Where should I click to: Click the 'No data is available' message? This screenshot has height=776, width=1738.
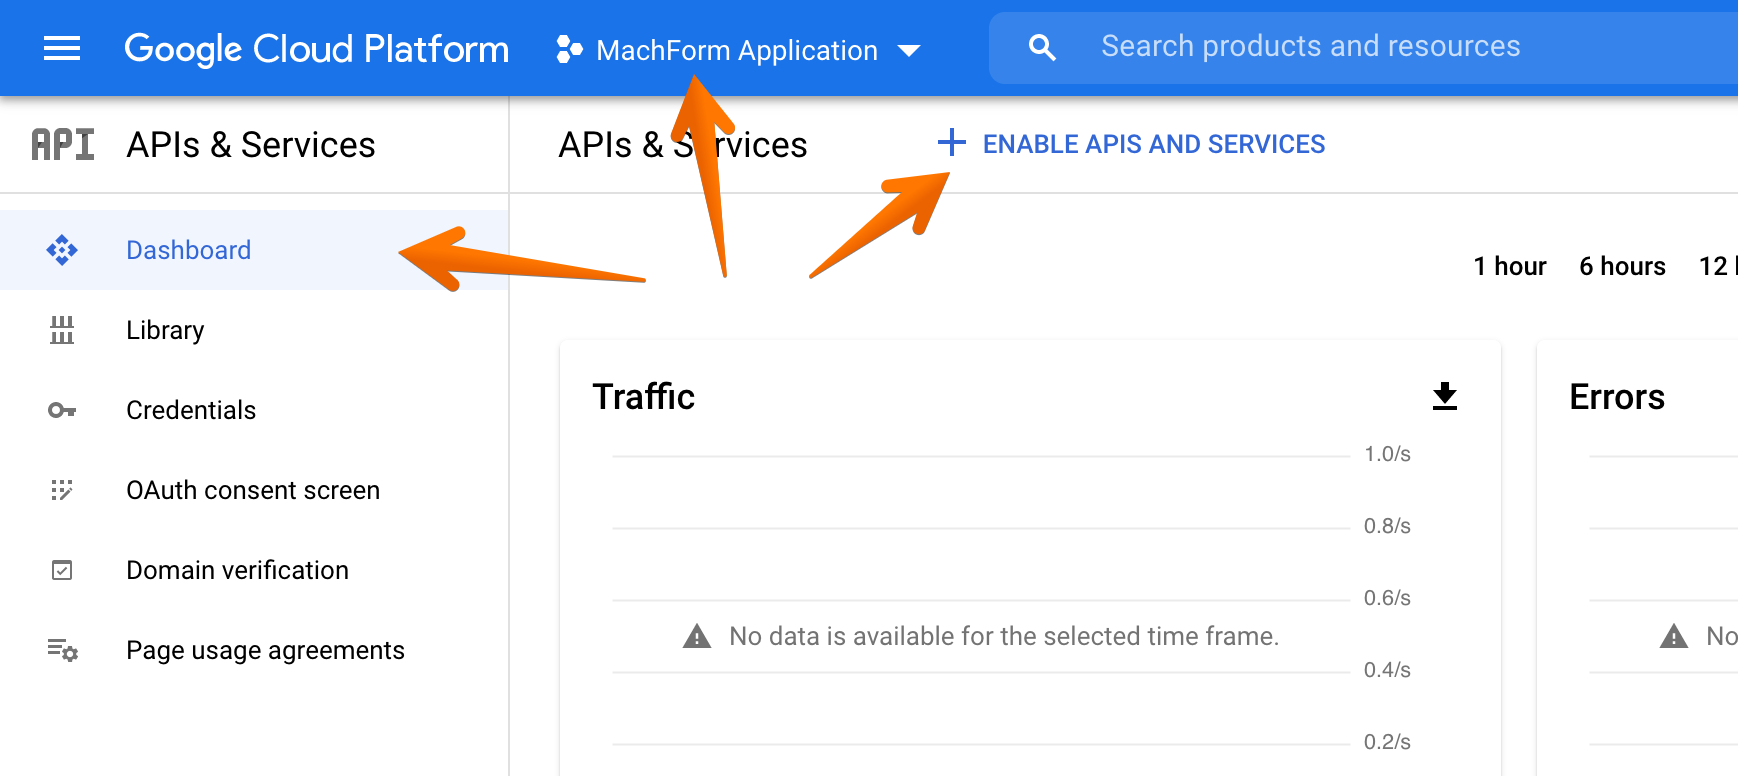[x=1004, y=636]
